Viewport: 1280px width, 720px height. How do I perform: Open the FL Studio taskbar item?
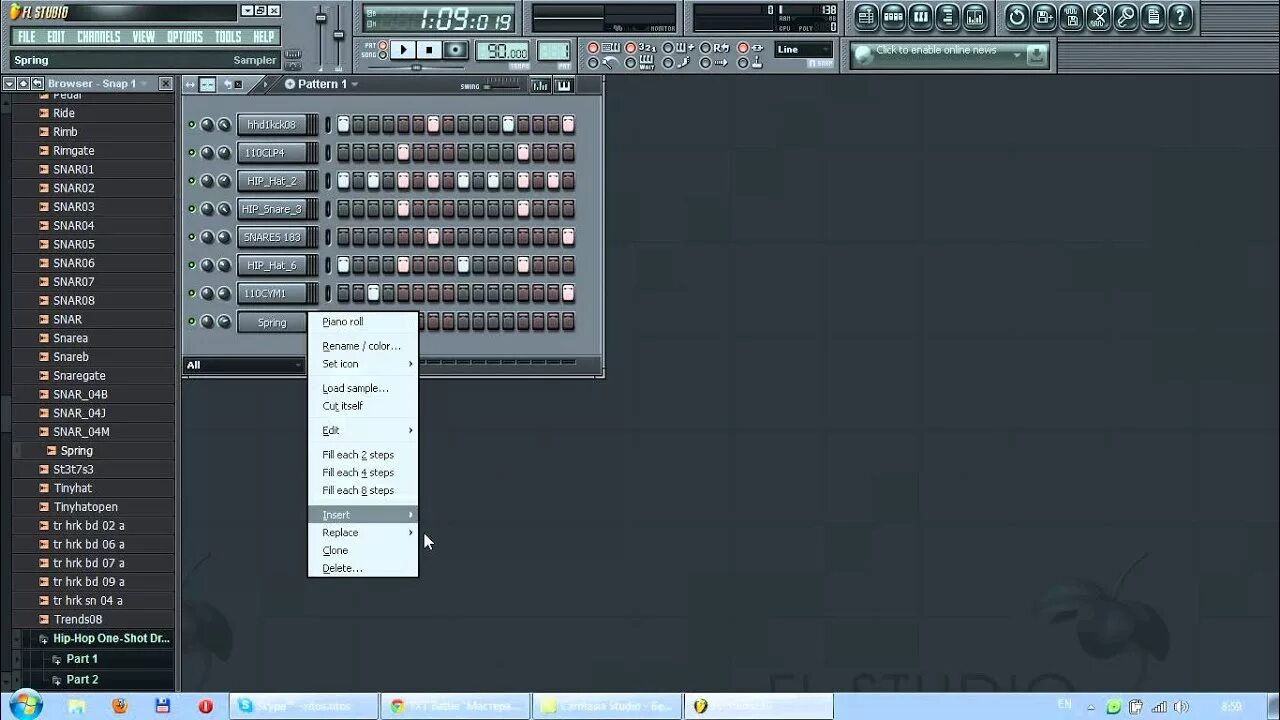[x=758, y=706]
